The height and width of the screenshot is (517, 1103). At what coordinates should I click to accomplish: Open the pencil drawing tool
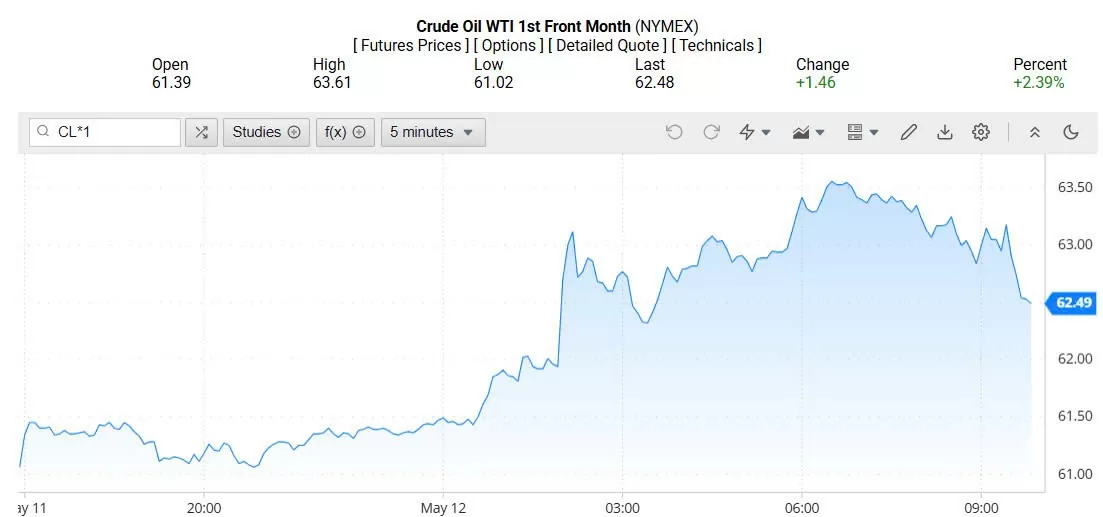[x=908, y=132]
